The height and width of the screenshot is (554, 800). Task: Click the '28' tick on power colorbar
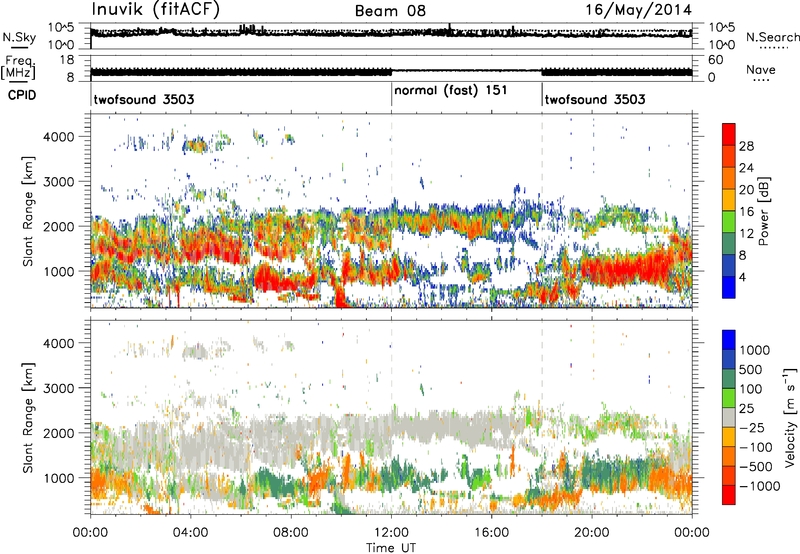(746, 146)
